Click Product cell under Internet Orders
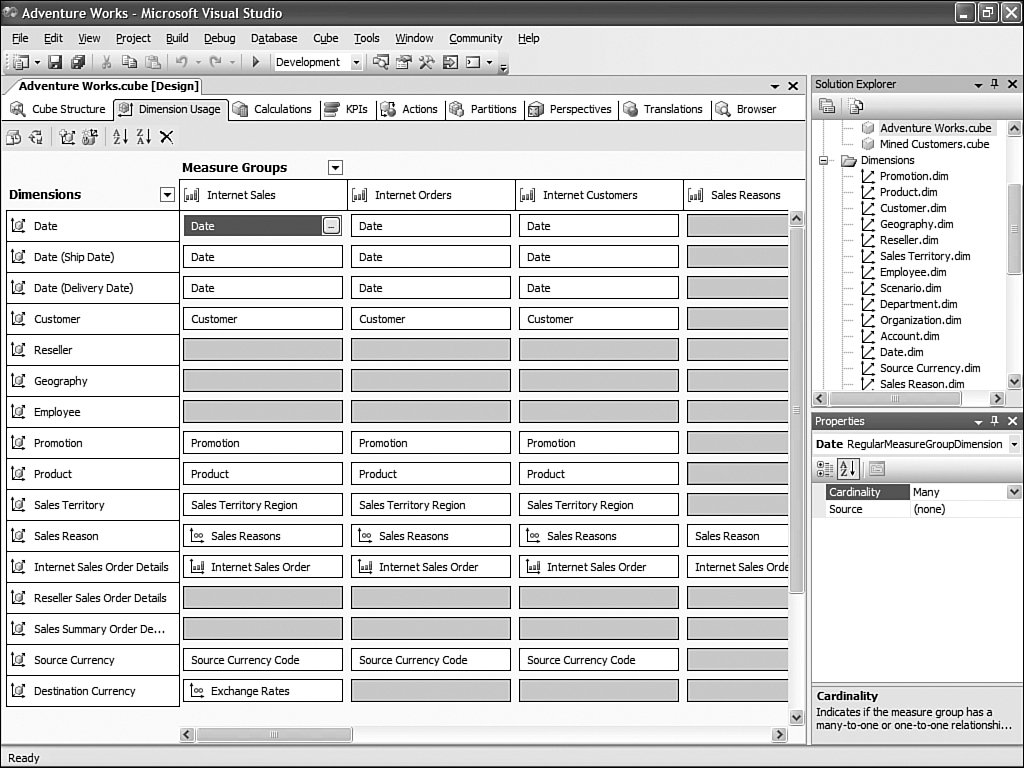This screenshot has height=768, width=1024. 431,474
